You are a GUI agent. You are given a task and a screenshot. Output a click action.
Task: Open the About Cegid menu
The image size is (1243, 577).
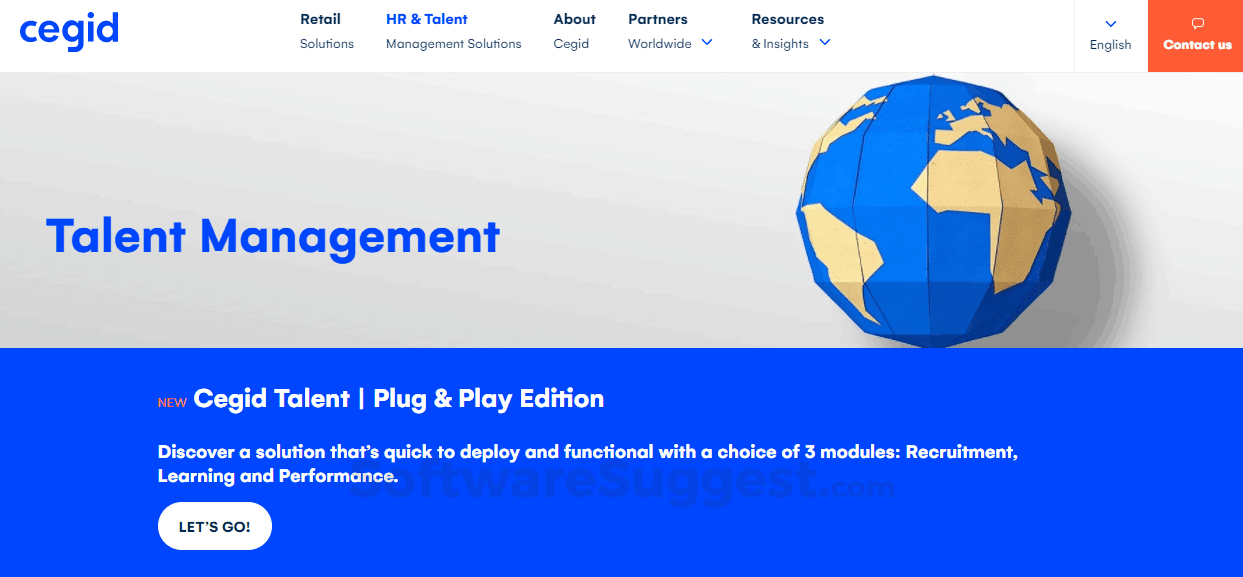click(x=574, y=31)
